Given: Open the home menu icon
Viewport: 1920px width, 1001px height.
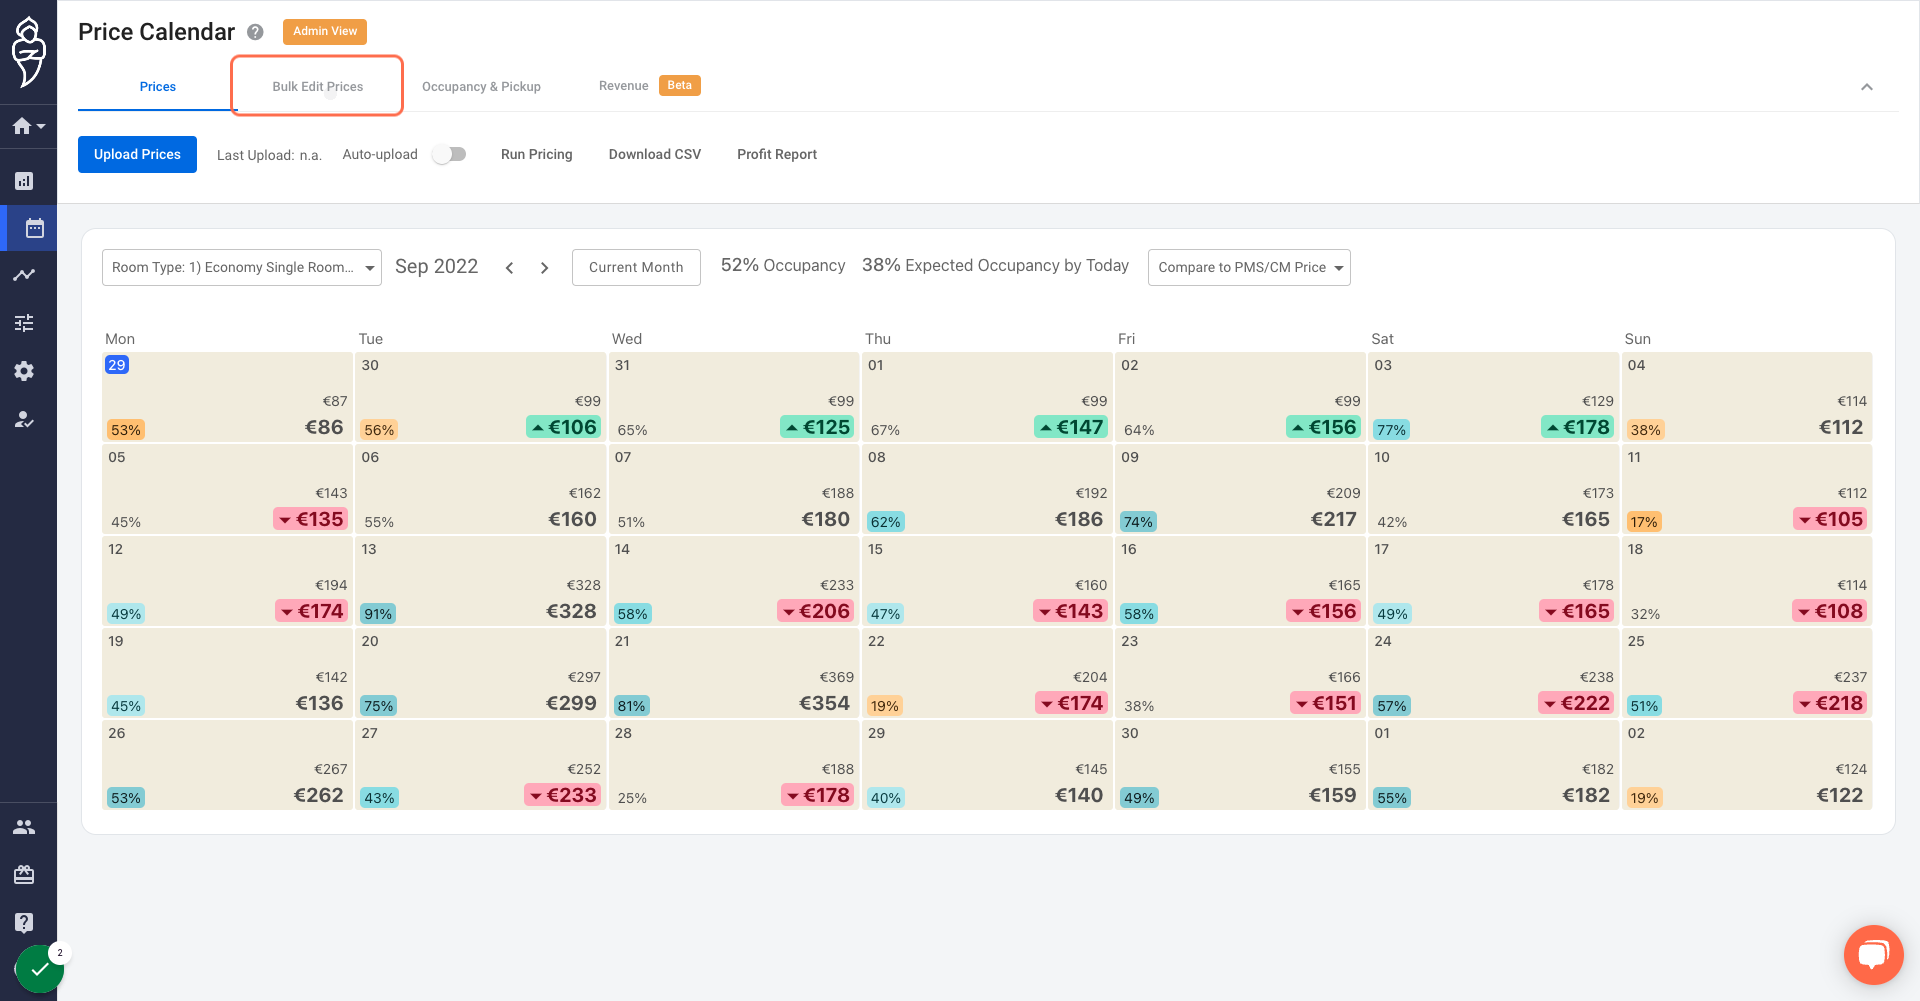Looking at the screenshot, I should point(28,126).
